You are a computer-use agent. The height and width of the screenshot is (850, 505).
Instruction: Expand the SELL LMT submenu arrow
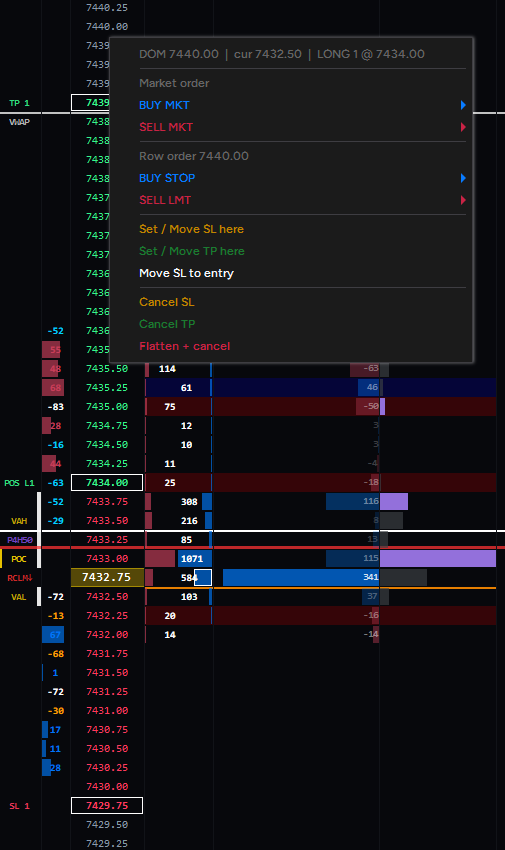pos(463,200)
